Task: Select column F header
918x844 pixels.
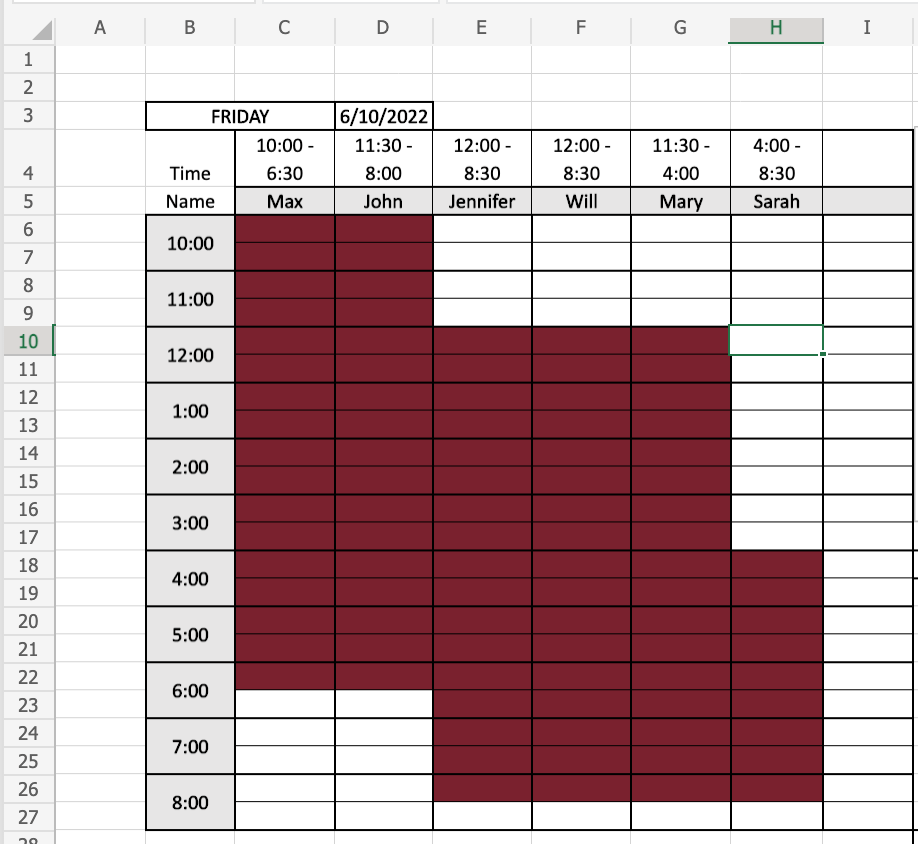Action: click(581, 28)
